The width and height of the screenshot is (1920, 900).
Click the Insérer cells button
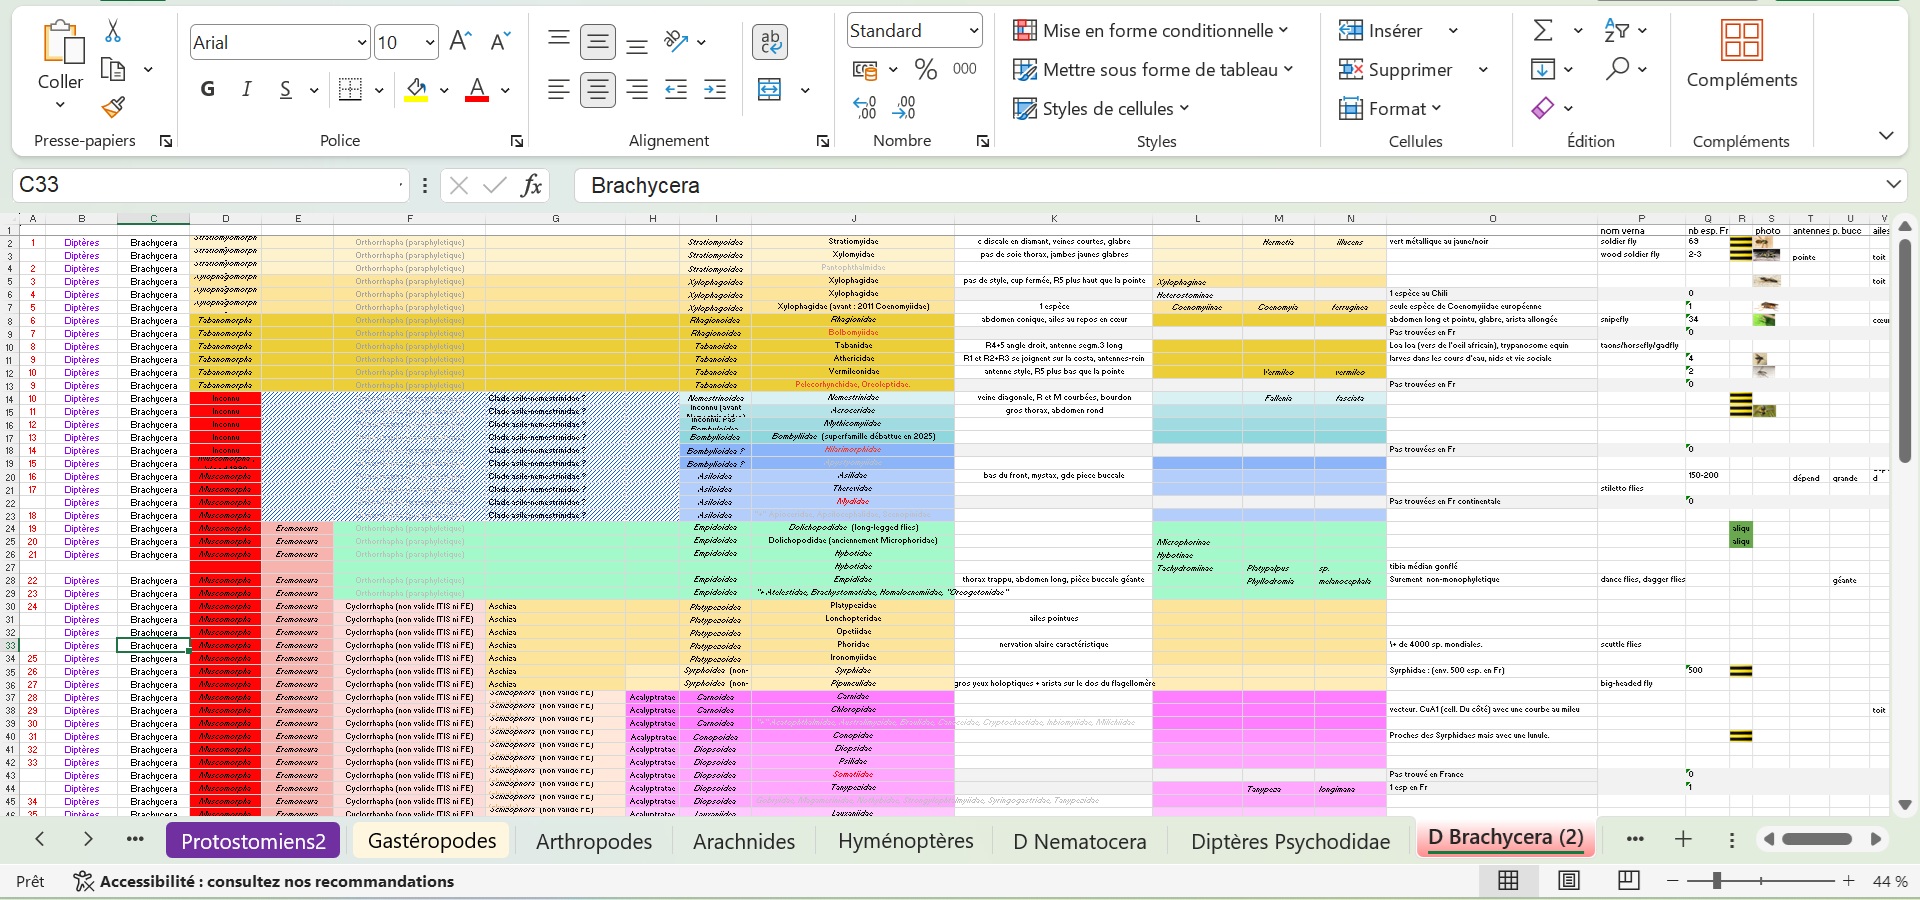click(1381, 30)
